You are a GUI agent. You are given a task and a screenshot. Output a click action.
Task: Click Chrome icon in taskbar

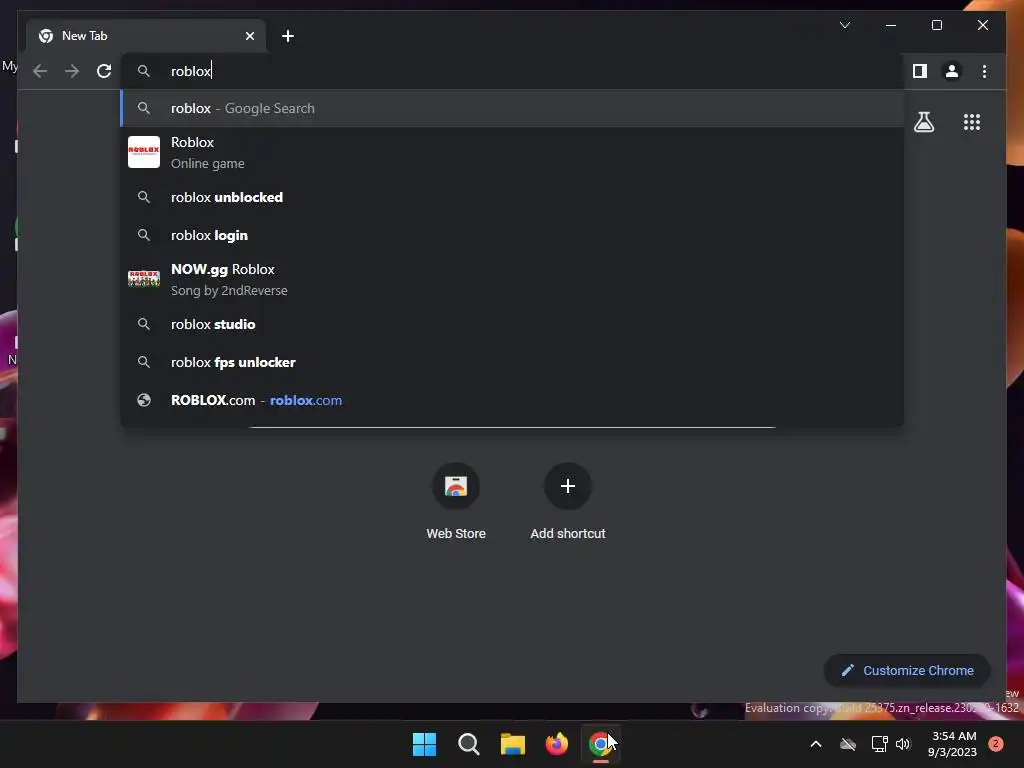[600, 744]
